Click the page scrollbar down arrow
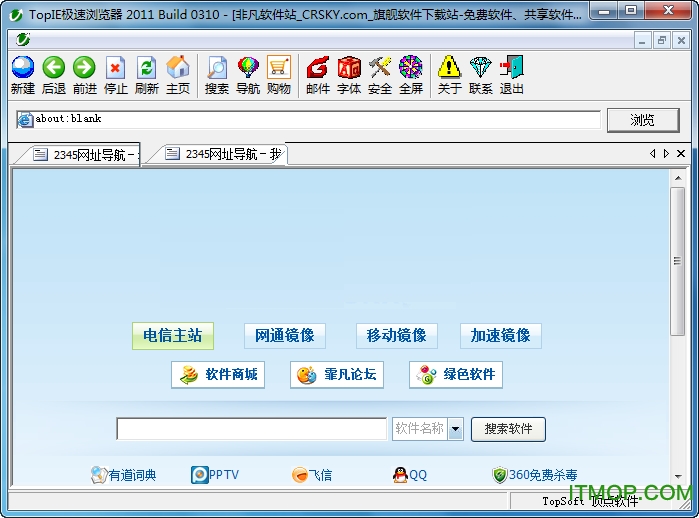This screenshot has height=518, width=699. 678,477
